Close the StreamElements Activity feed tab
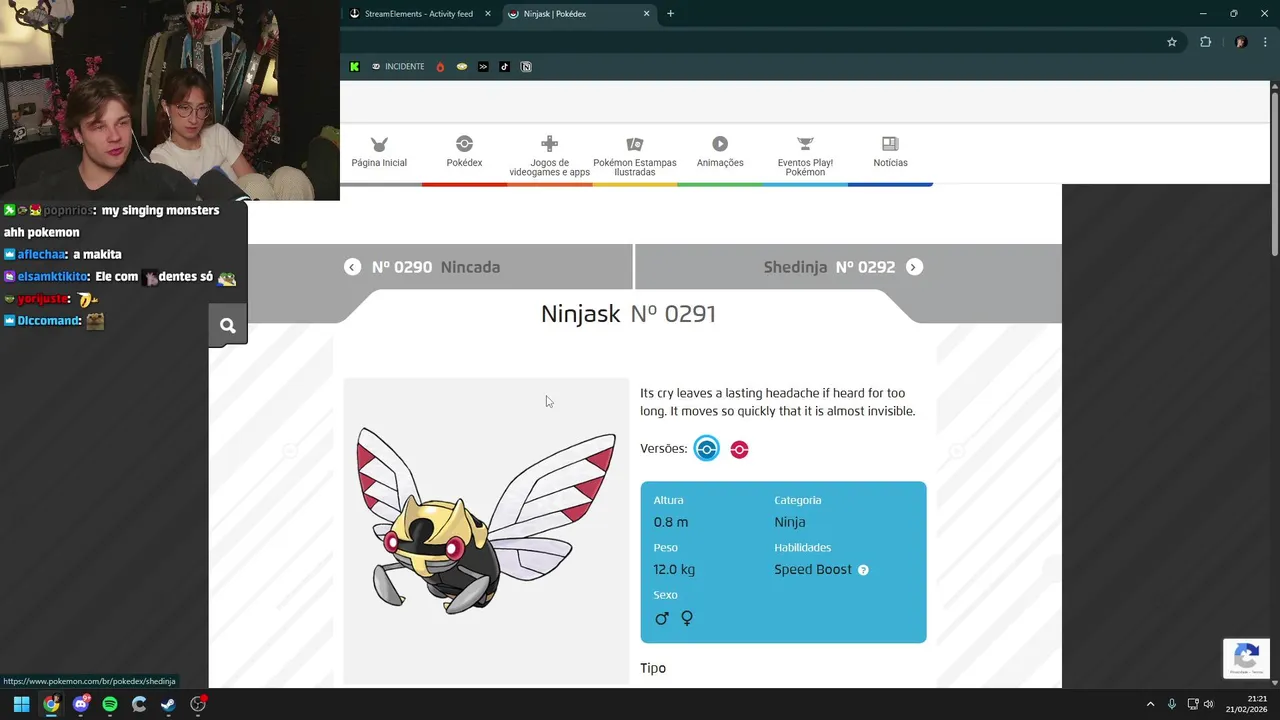The height and width of the screenshot is (720, 1280). (488, 14)
